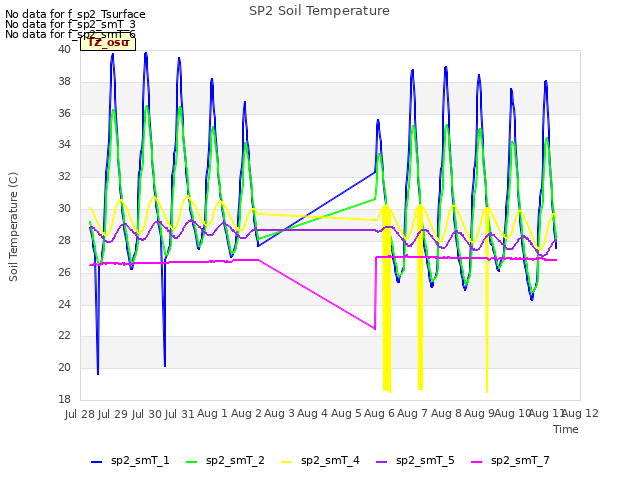This screenshot has width=640, height=480.
Task: Click the TZ_osu annotation box
Action: tap(108, 43)
